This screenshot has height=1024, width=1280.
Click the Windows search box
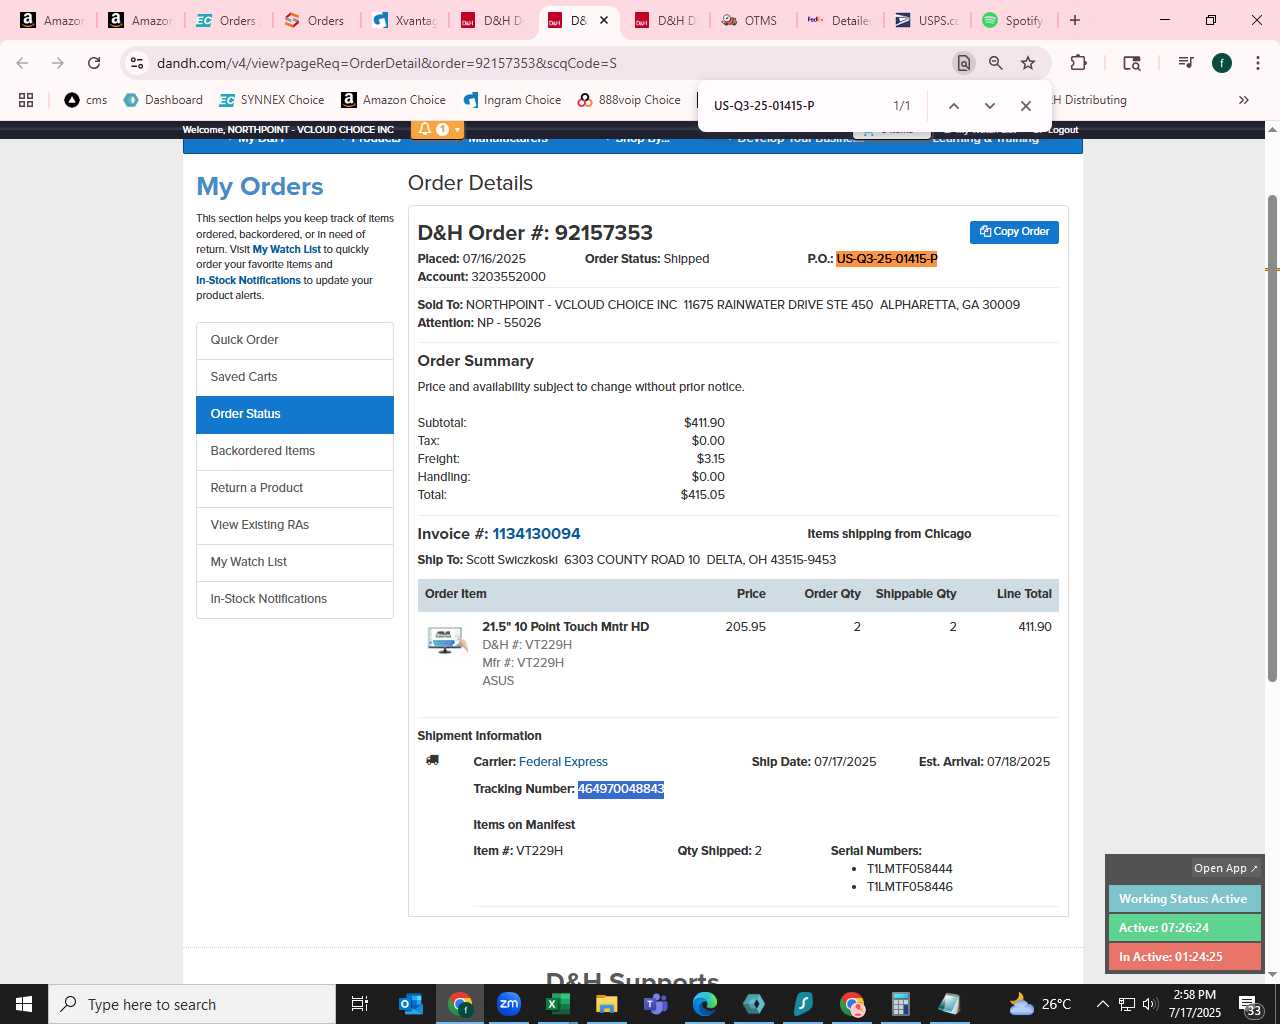(x=192, y=1004)
